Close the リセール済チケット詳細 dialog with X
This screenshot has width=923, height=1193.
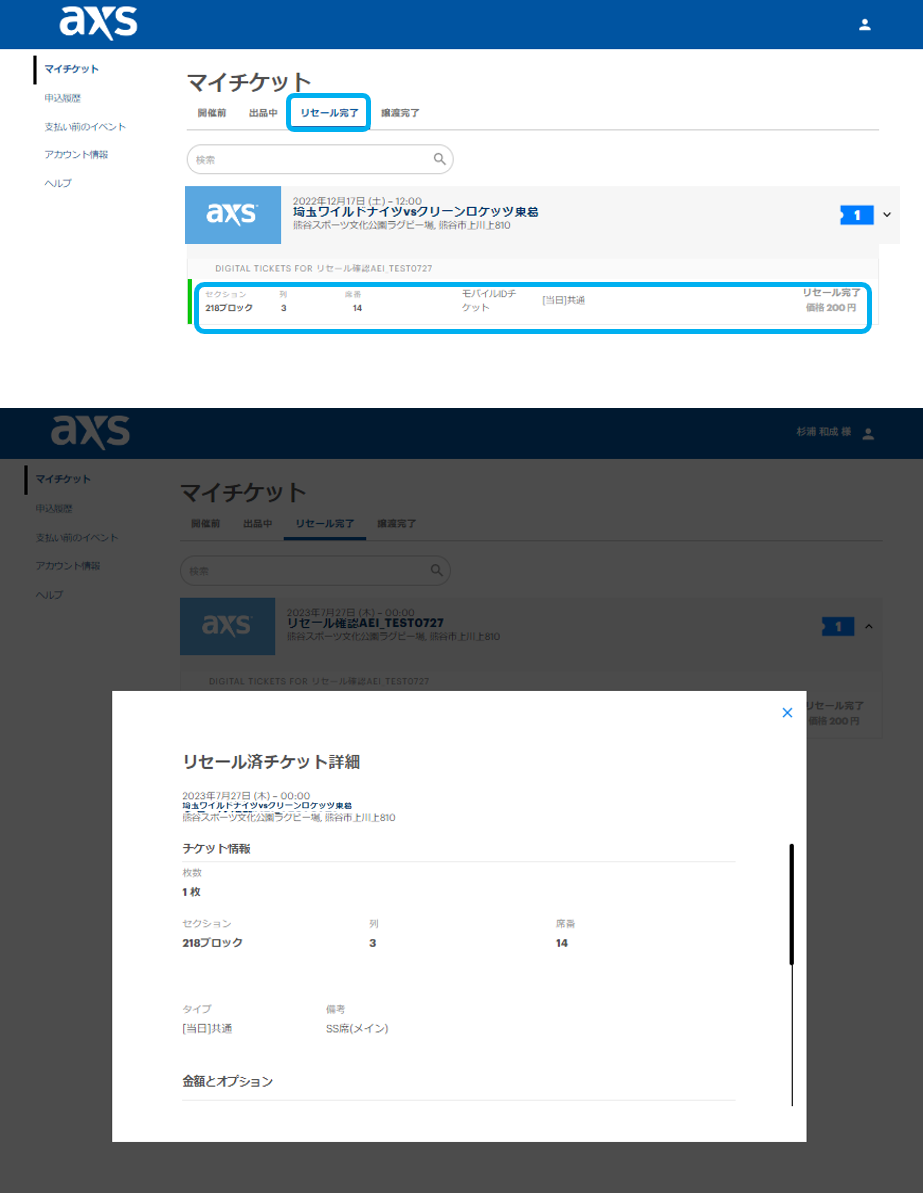[787, 713]
